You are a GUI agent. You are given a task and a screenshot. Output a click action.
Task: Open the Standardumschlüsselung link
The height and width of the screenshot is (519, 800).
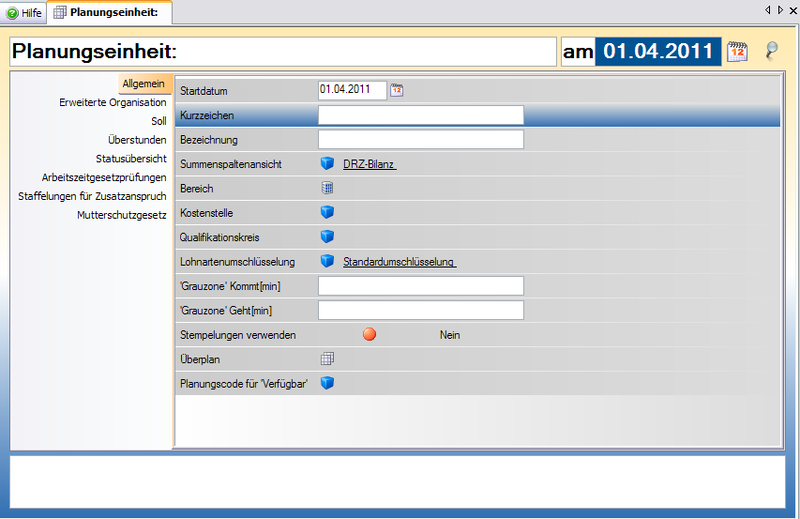pyautogui.click(x=399, y=262)
